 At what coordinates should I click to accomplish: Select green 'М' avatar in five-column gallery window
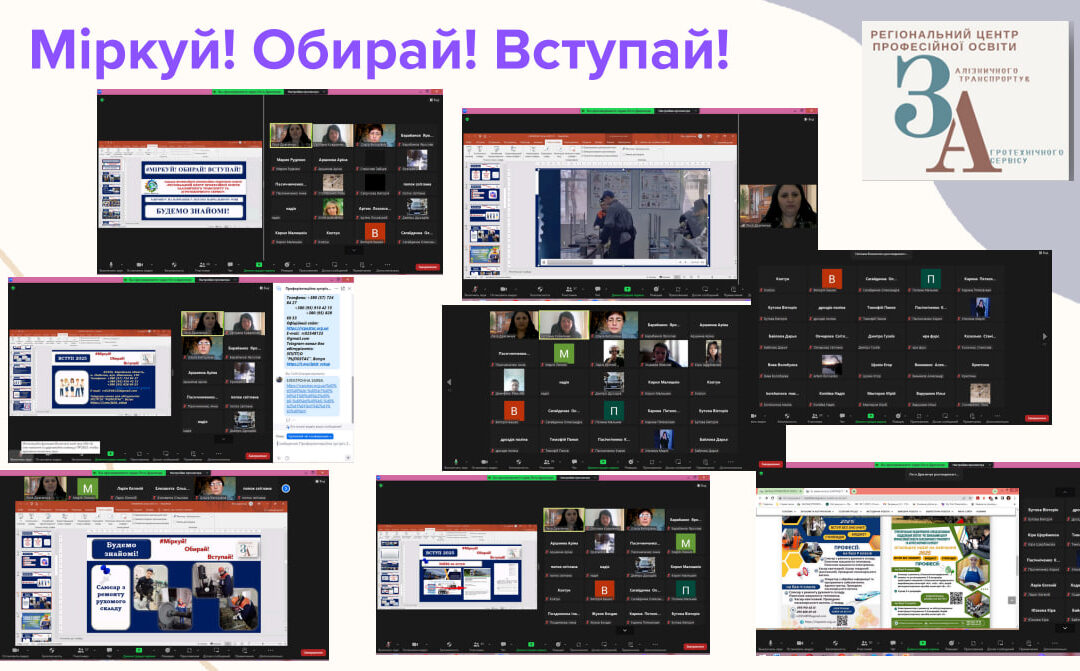563,353
